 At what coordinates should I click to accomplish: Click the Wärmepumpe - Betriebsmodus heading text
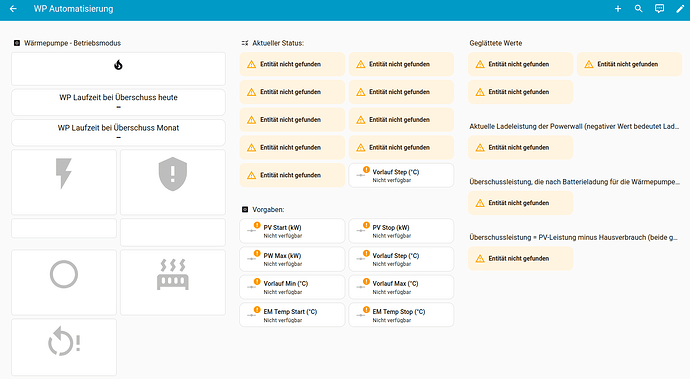click(73, 43)
